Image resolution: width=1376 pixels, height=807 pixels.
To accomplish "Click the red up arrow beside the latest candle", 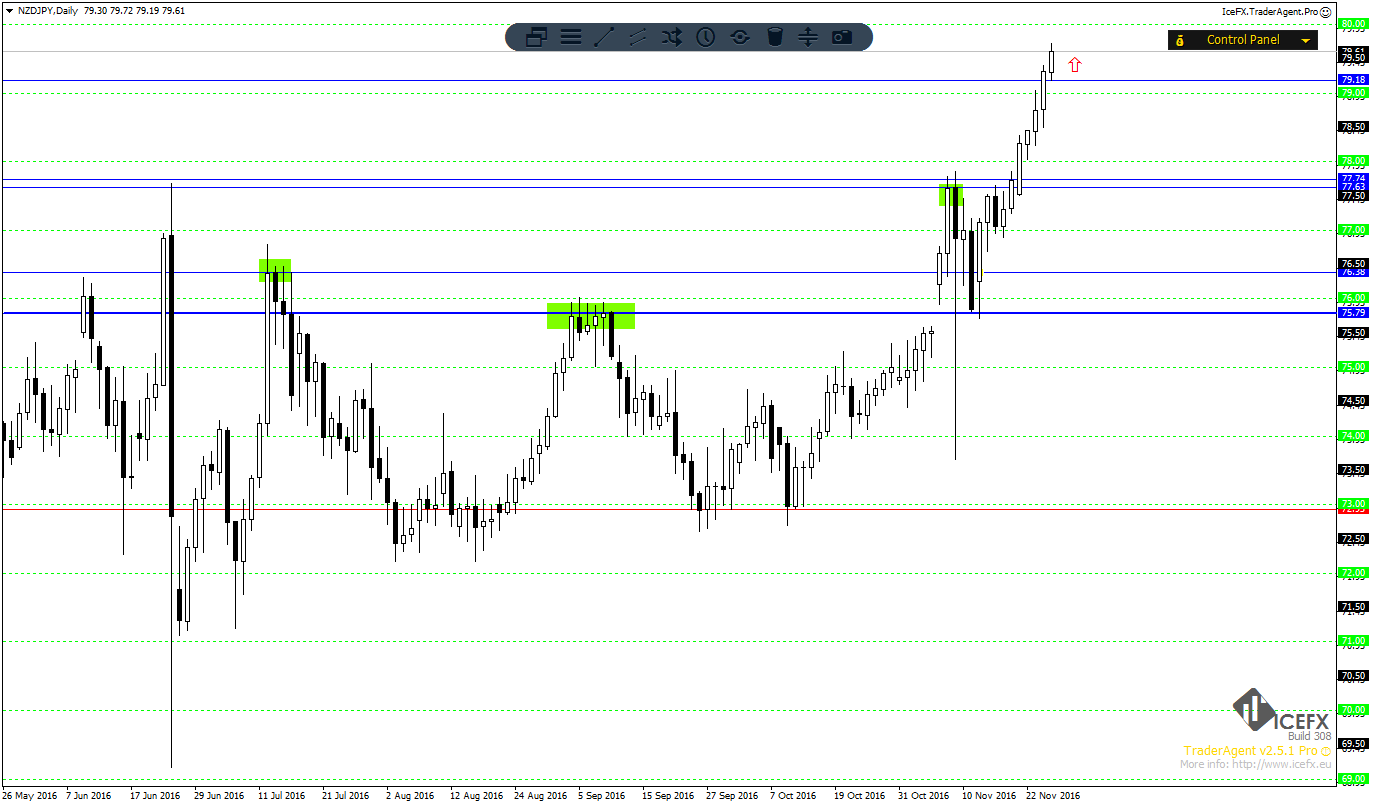I will coord(1075,65).
